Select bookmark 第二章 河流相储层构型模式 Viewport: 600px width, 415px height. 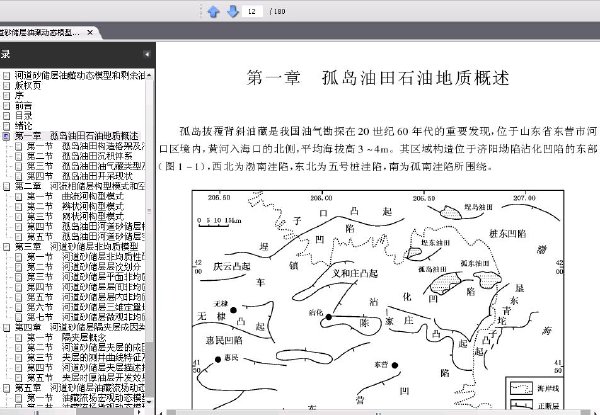click(80, 186)
